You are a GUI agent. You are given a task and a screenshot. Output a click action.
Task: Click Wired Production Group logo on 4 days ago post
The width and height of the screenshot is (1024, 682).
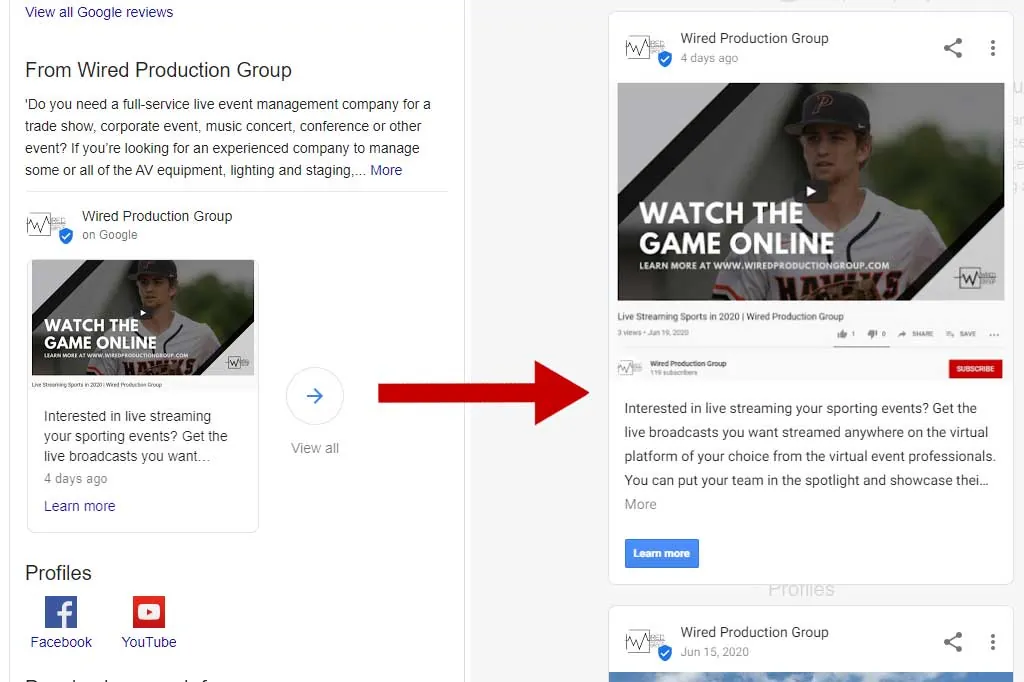pos(647,49)
